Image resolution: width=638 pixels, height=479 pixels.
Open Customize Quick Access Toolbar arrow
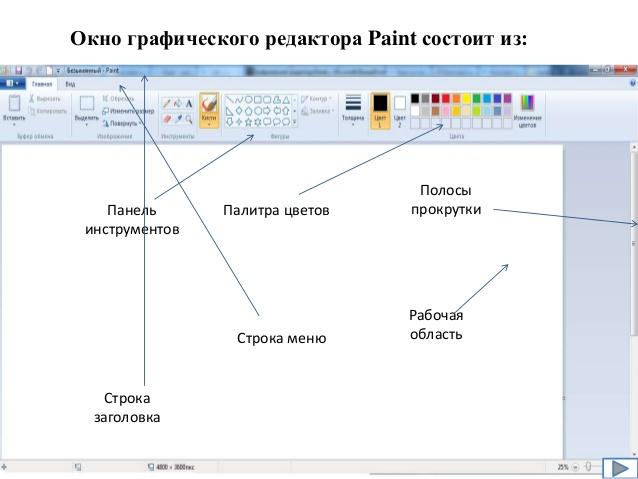(x=58, y=70)
